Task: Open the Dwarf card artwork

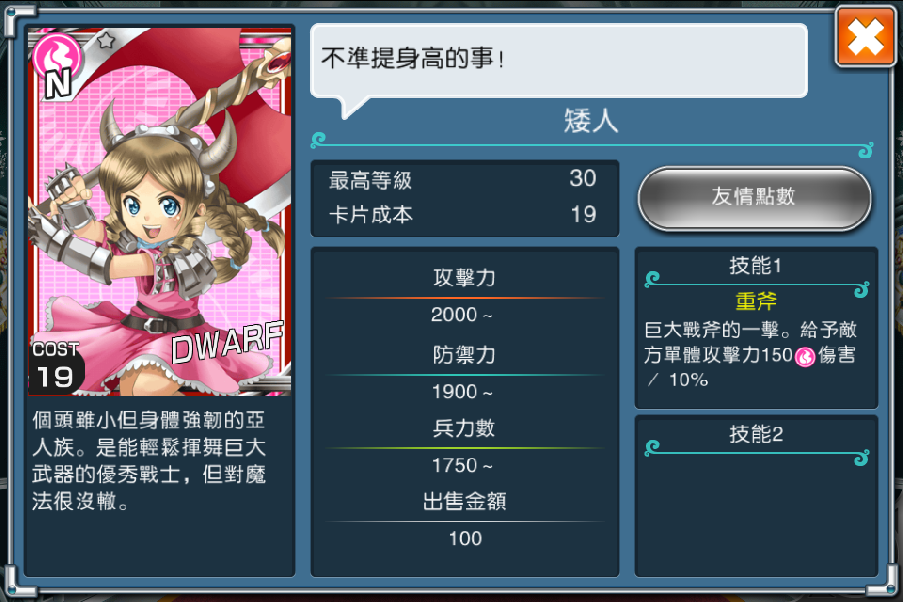Action: [x=160, y=211]
